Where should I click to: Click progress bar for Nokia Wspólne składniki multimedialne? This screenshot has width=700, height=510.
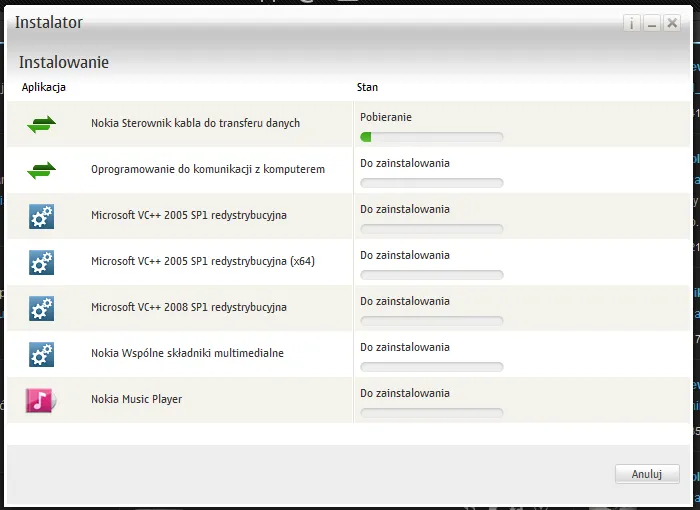432,367
